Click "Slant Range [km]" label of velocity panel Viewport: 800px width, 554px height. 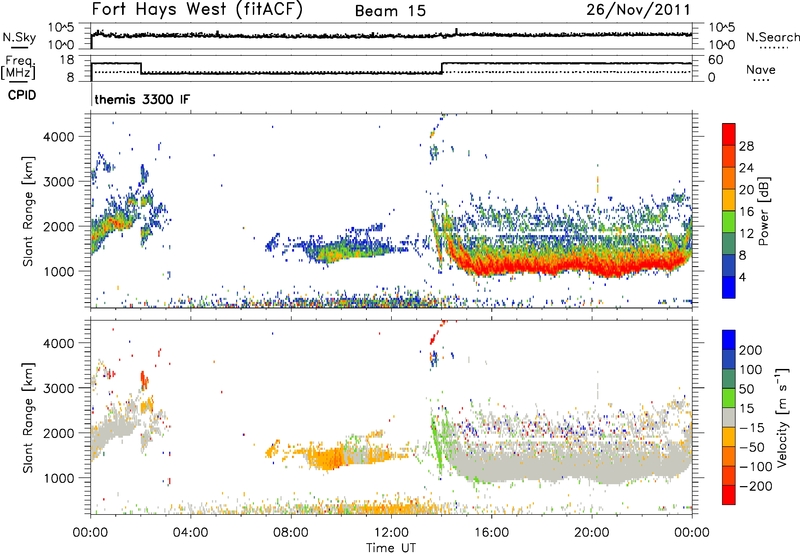pyautogui.click(x=28, y=418)
